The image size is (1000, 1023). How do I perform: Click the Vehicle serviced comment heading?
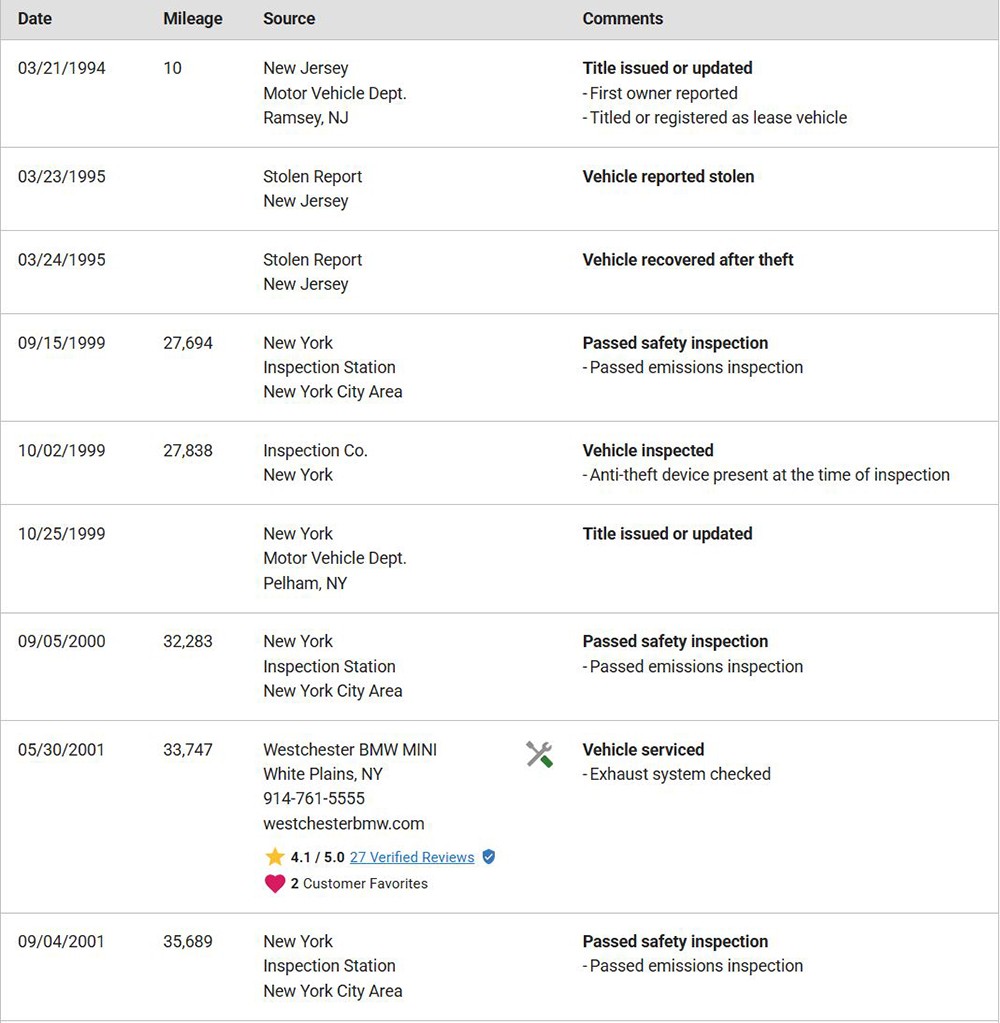tap(643, 750)
